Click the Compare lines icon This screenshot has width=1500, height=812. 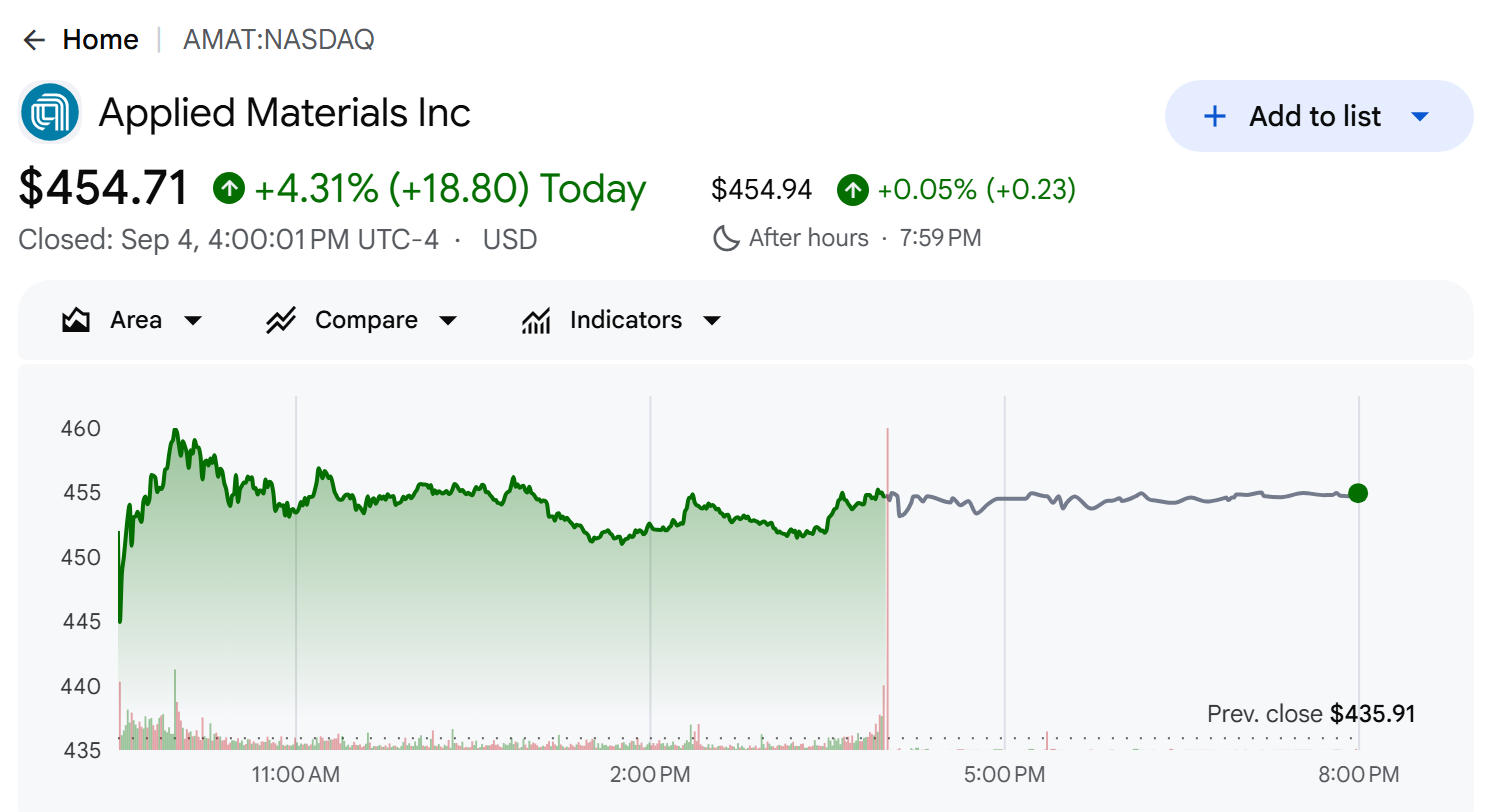coord(281,320)
